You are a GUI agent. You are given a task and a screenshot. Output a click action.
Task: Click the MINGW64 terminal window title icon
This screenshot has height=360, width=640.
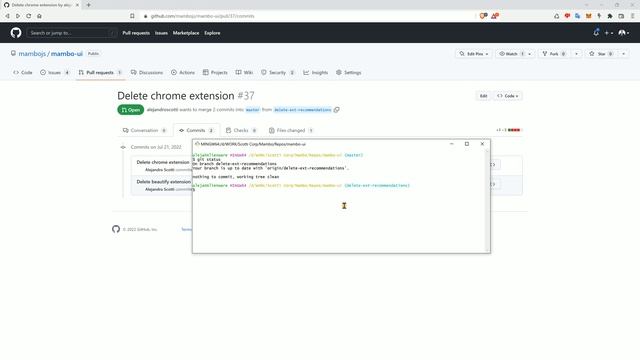pyautogui.click(x=197, y=144)
